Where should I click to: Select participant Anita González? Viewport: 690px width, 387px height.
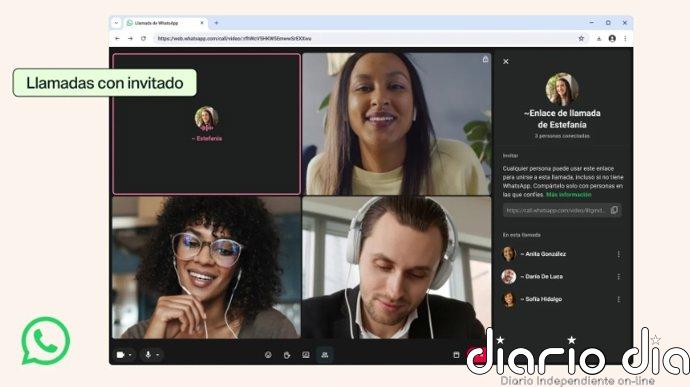[x=562, y=254]
